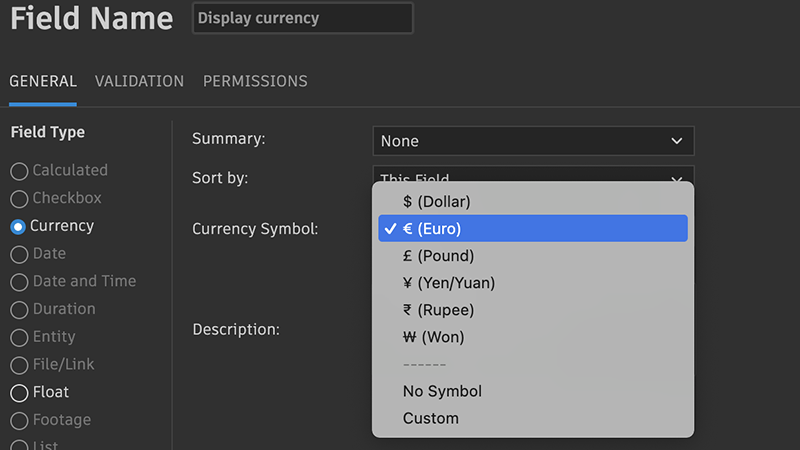Pick ¥ (Yen/Yuan) from the menu
This screenshot has height=450, width=800.
click(448, 283)
